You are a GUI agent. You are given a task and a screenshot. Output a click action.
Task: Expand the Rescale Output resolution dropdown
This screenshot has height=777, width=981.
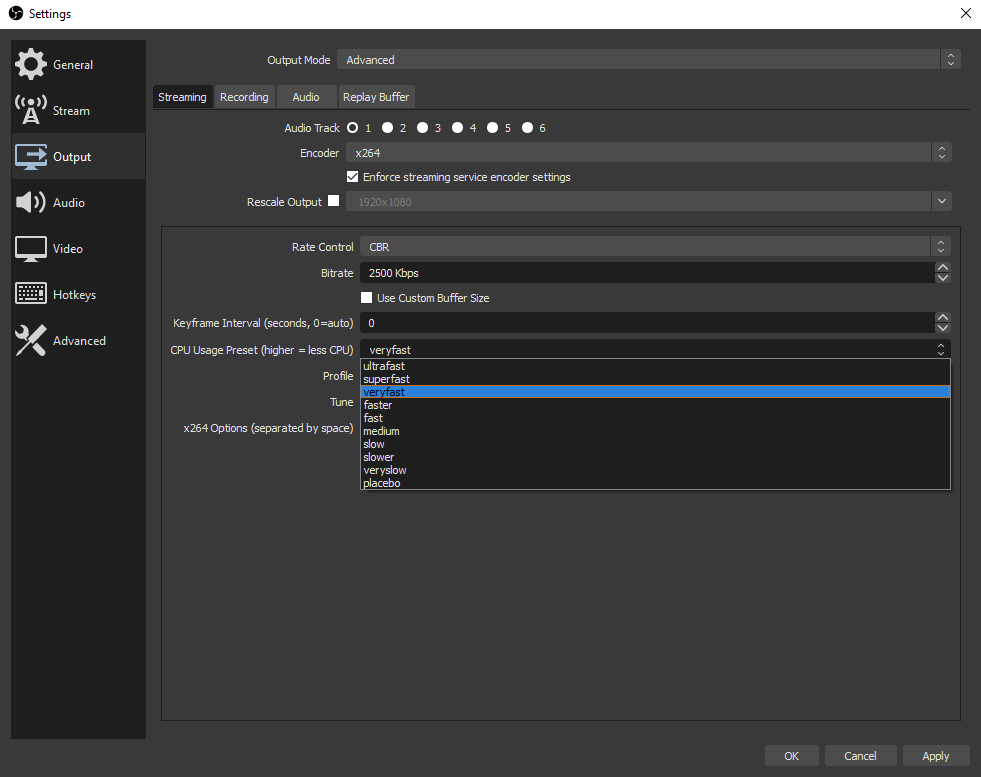(942, 201)
